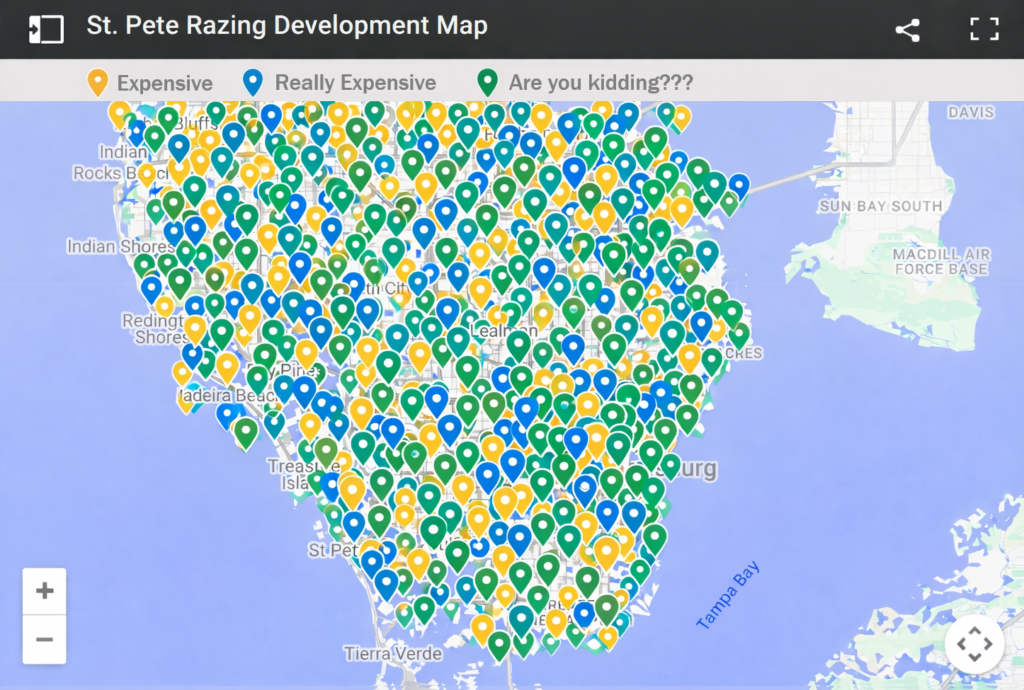The height and width of the screenshot is (690, 1024).
Task: Click the Tierra Verde map label
Action: (x=392, y=654)
